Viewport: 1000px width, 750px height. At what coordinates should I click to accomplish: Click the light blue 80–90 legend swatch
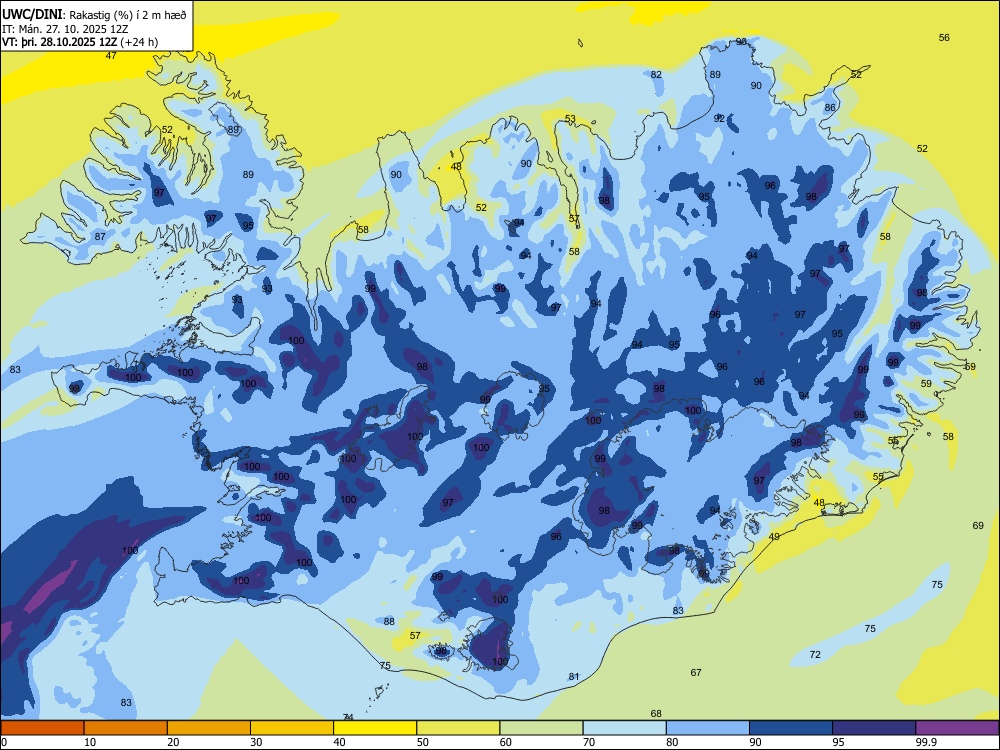[x=708, y=728]
